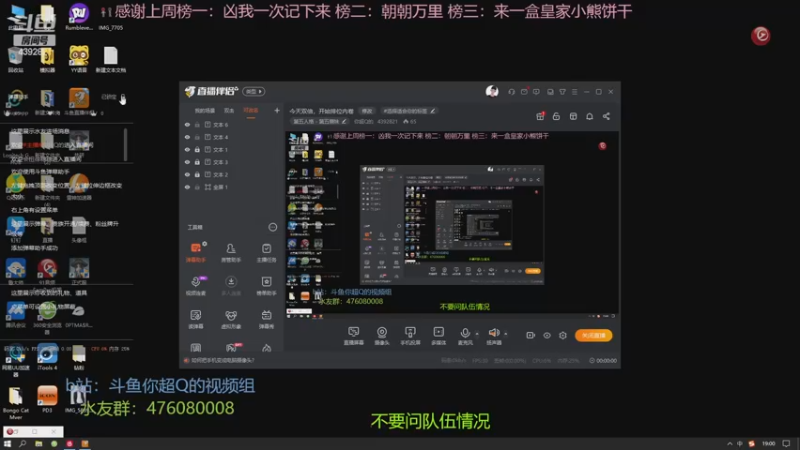Toggle the lock on 文本 1 layer
Screen dimensions: 800x450
[x=197, y=149]
